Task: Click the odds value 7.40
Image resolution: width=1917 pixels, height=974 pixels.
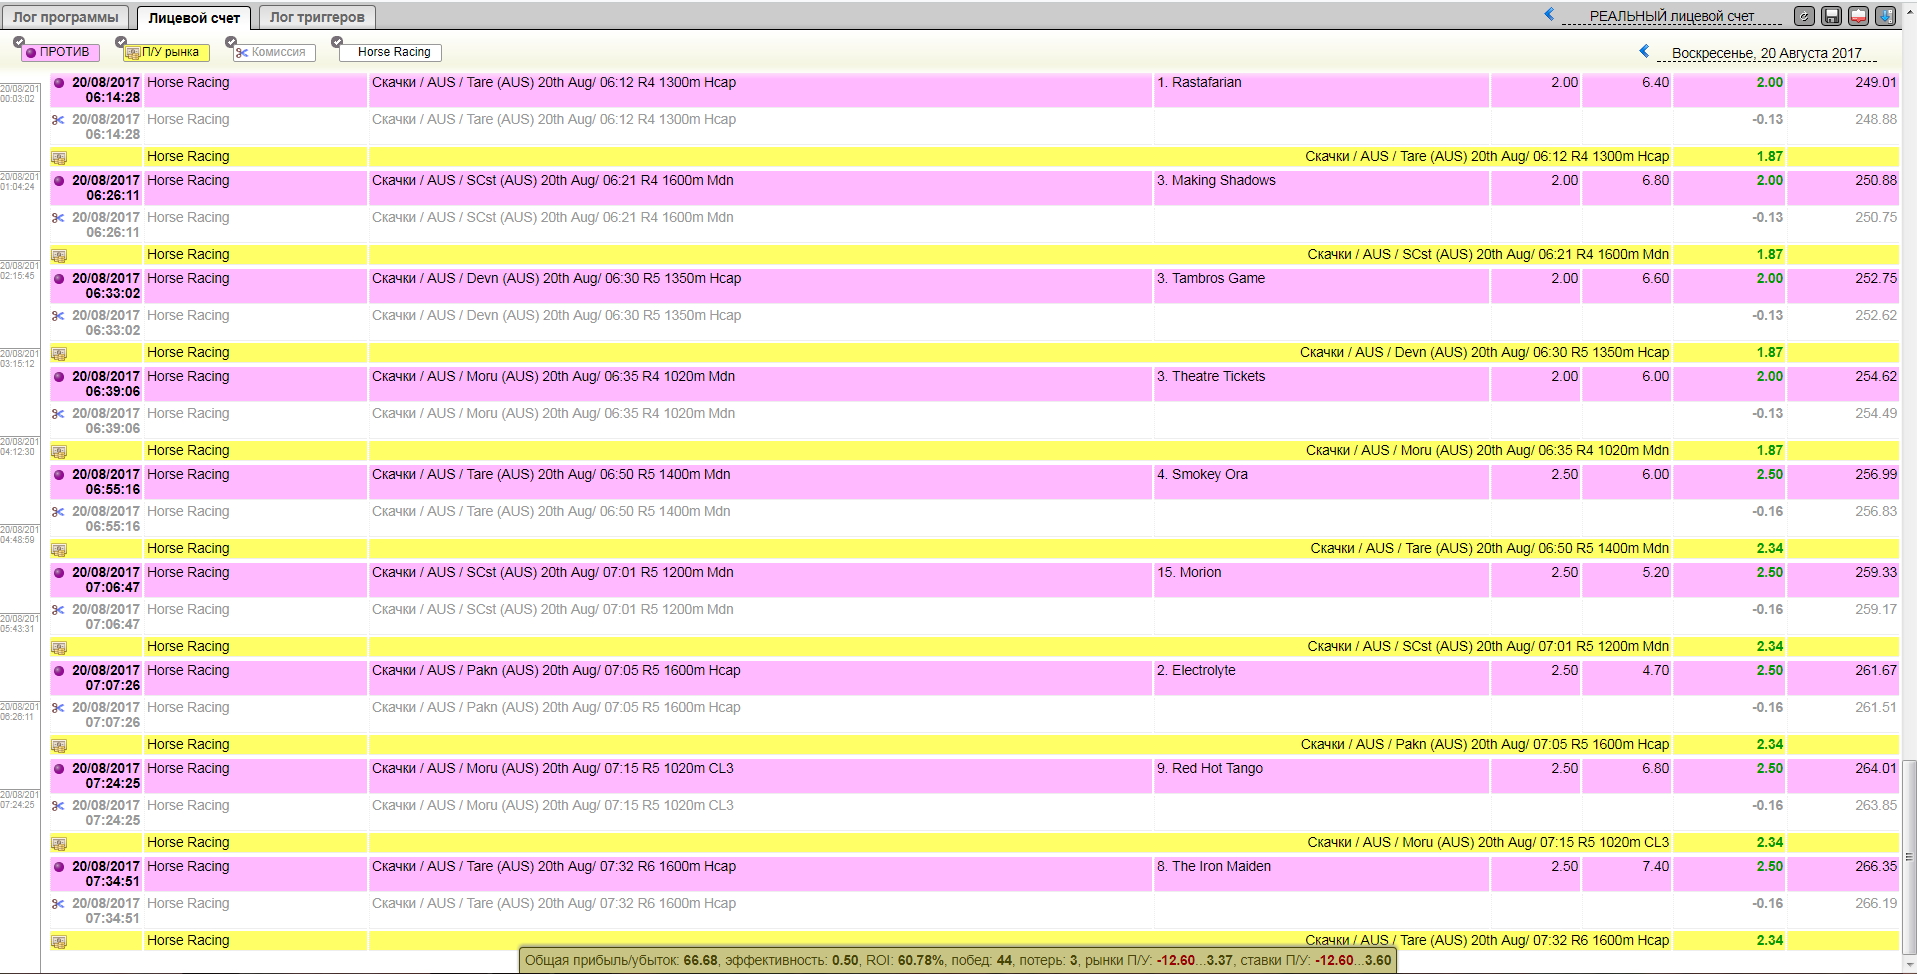Action: (x=1655, y=867)
